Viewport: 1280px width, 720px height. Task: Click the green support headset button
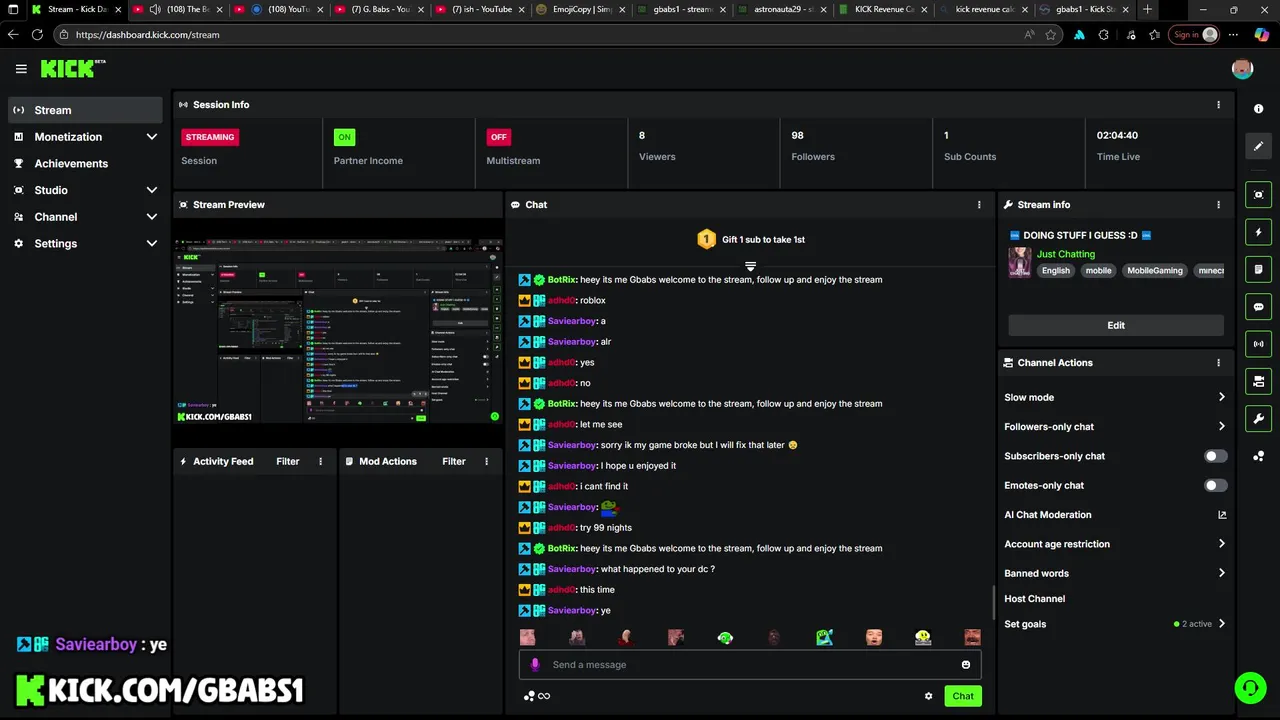click(1250, 688)
